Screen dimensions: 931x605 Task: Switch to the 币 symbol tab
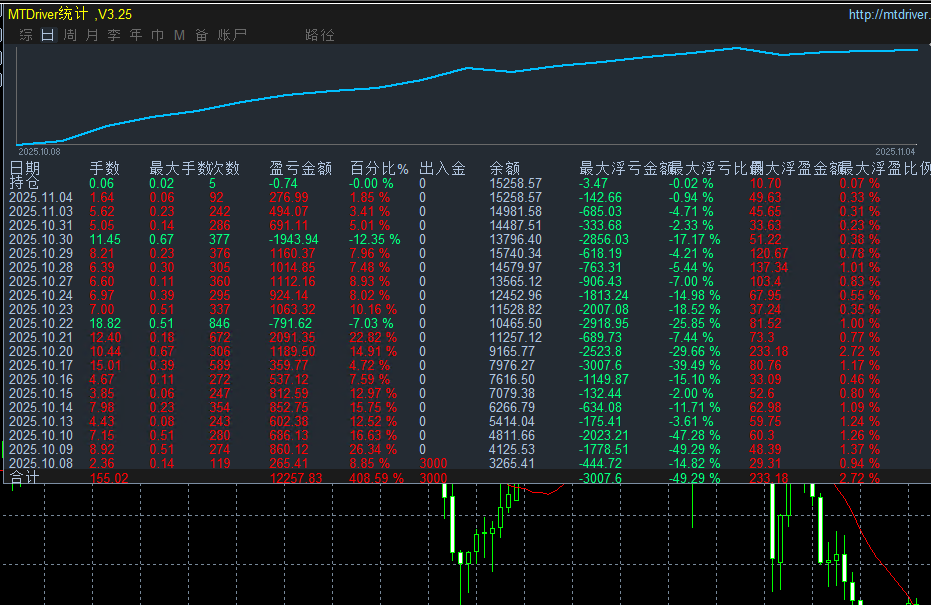[x=158, y=35]
